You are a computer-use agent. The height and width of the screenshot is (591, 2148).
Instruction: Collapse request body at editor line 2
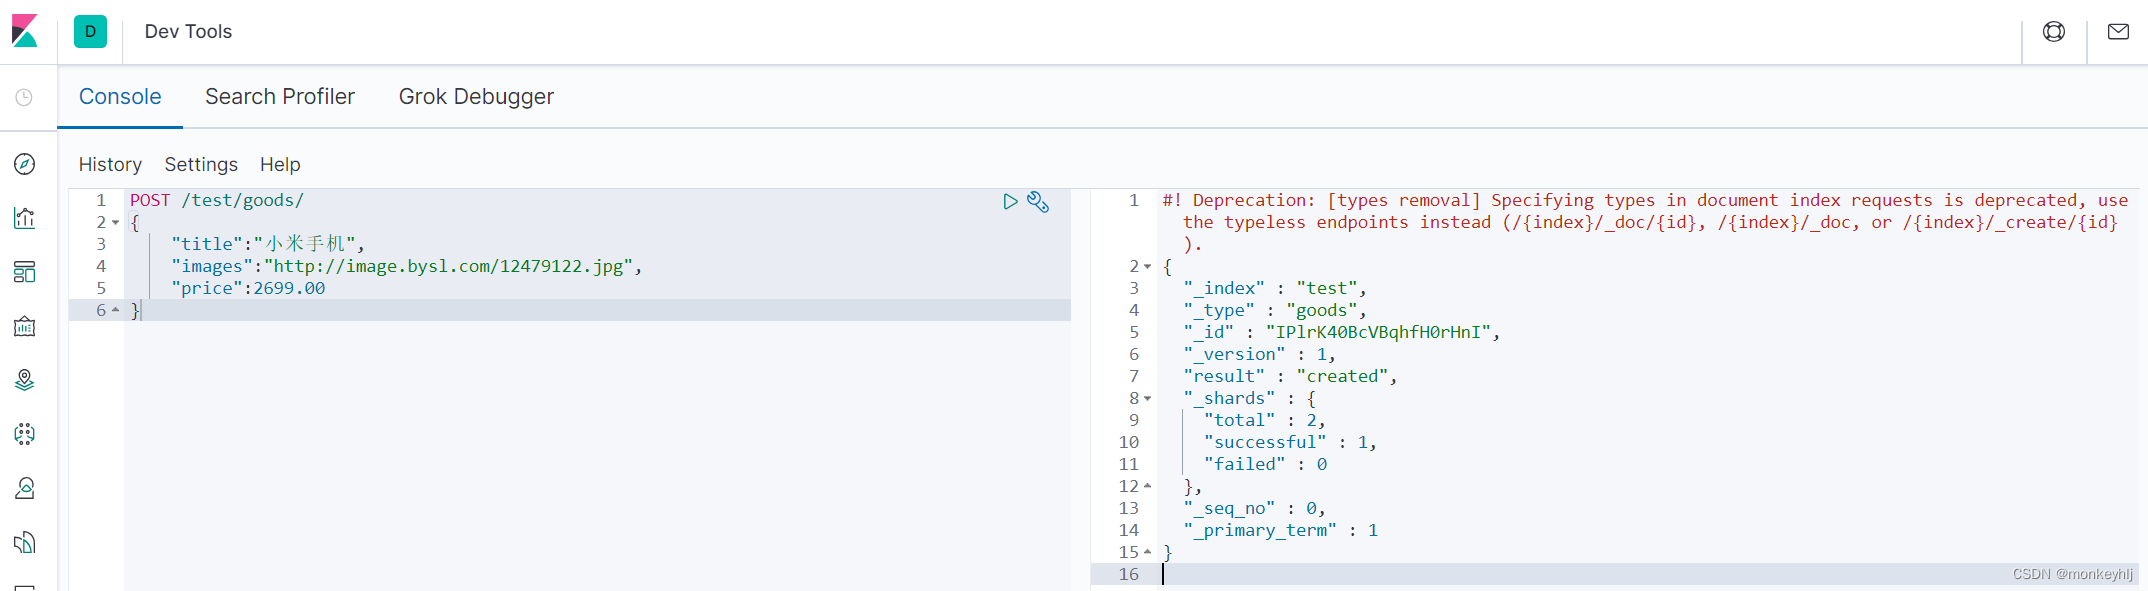115,222
